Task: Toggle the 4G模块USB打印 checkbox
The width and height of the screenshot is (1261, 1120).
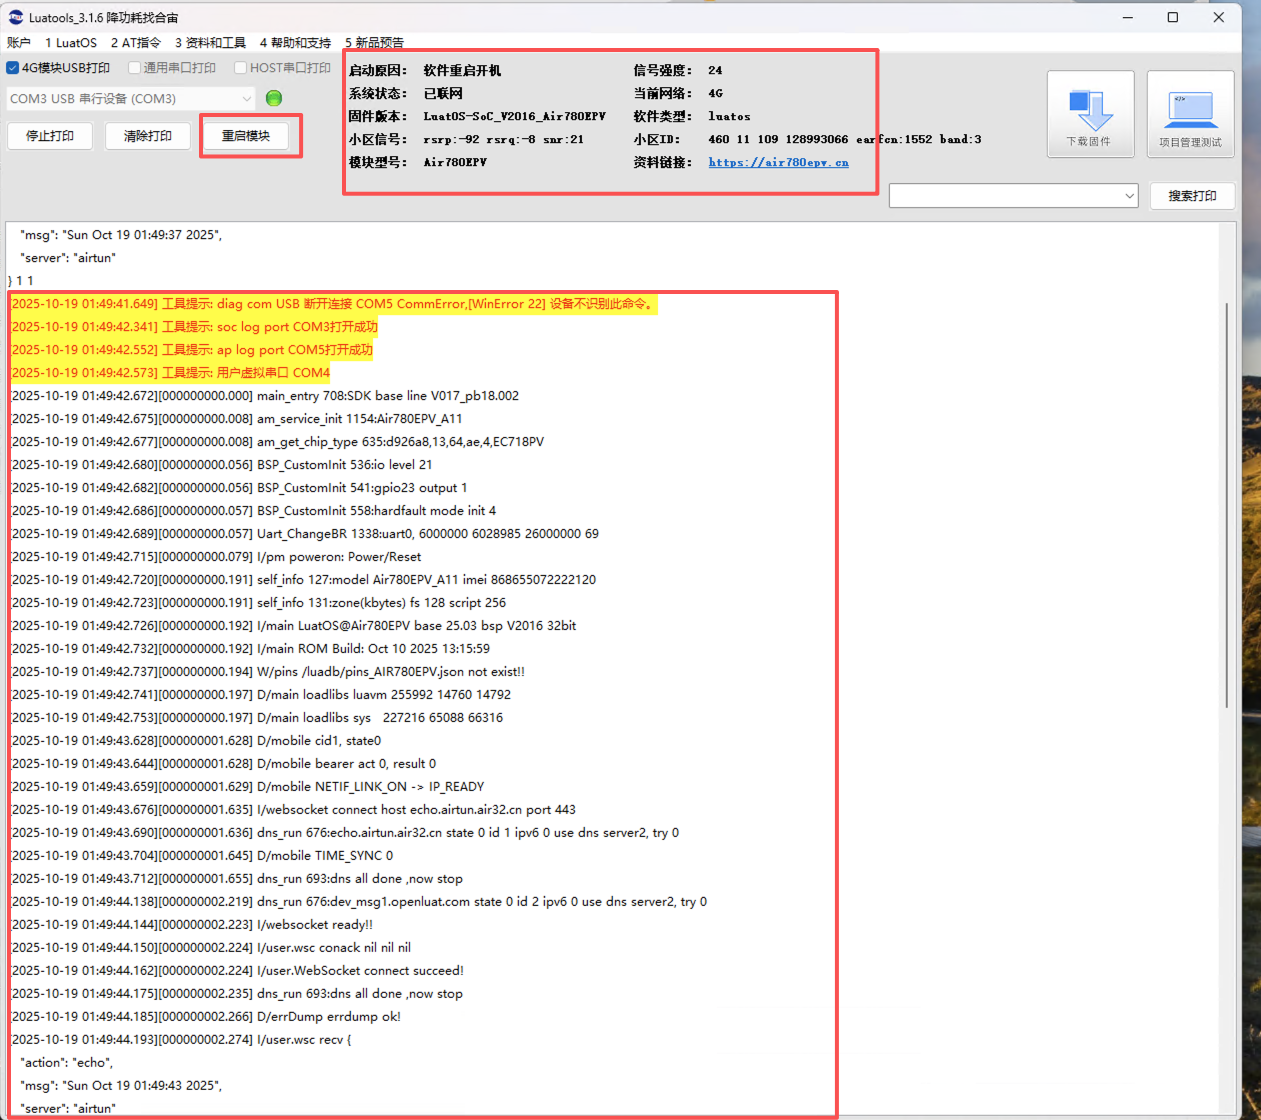Action: click(13, 68)
